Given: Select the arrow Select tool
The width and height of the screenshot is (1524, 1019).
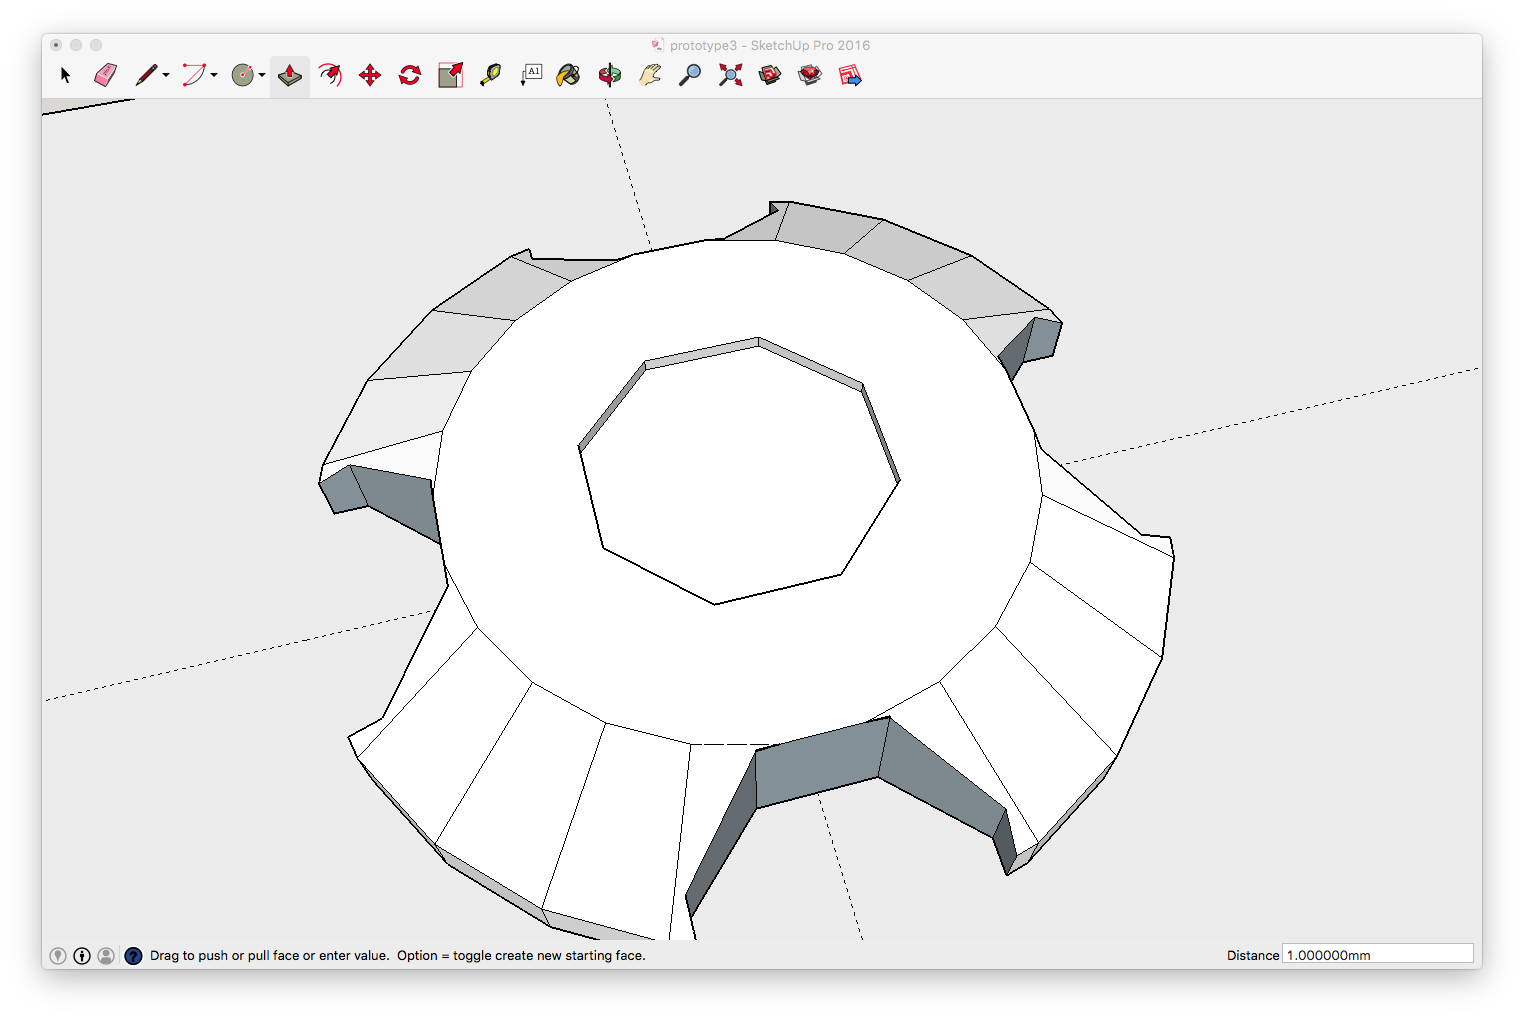Looking at the screenshot, I should 66,75.
